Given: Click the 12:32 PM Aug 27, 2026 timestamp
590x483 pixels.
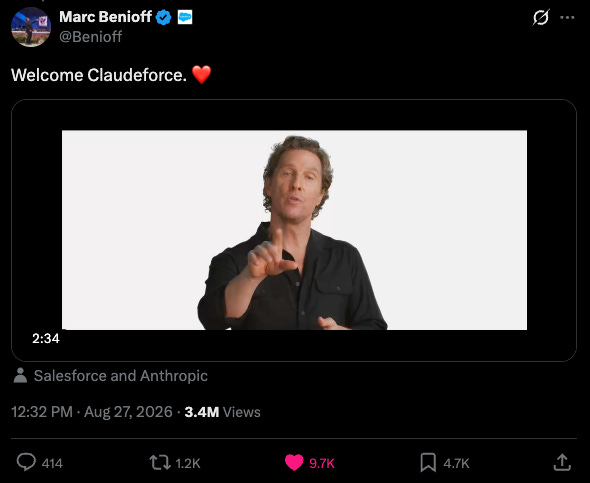Looking at the screenshot, I should (x=92, y=412).
